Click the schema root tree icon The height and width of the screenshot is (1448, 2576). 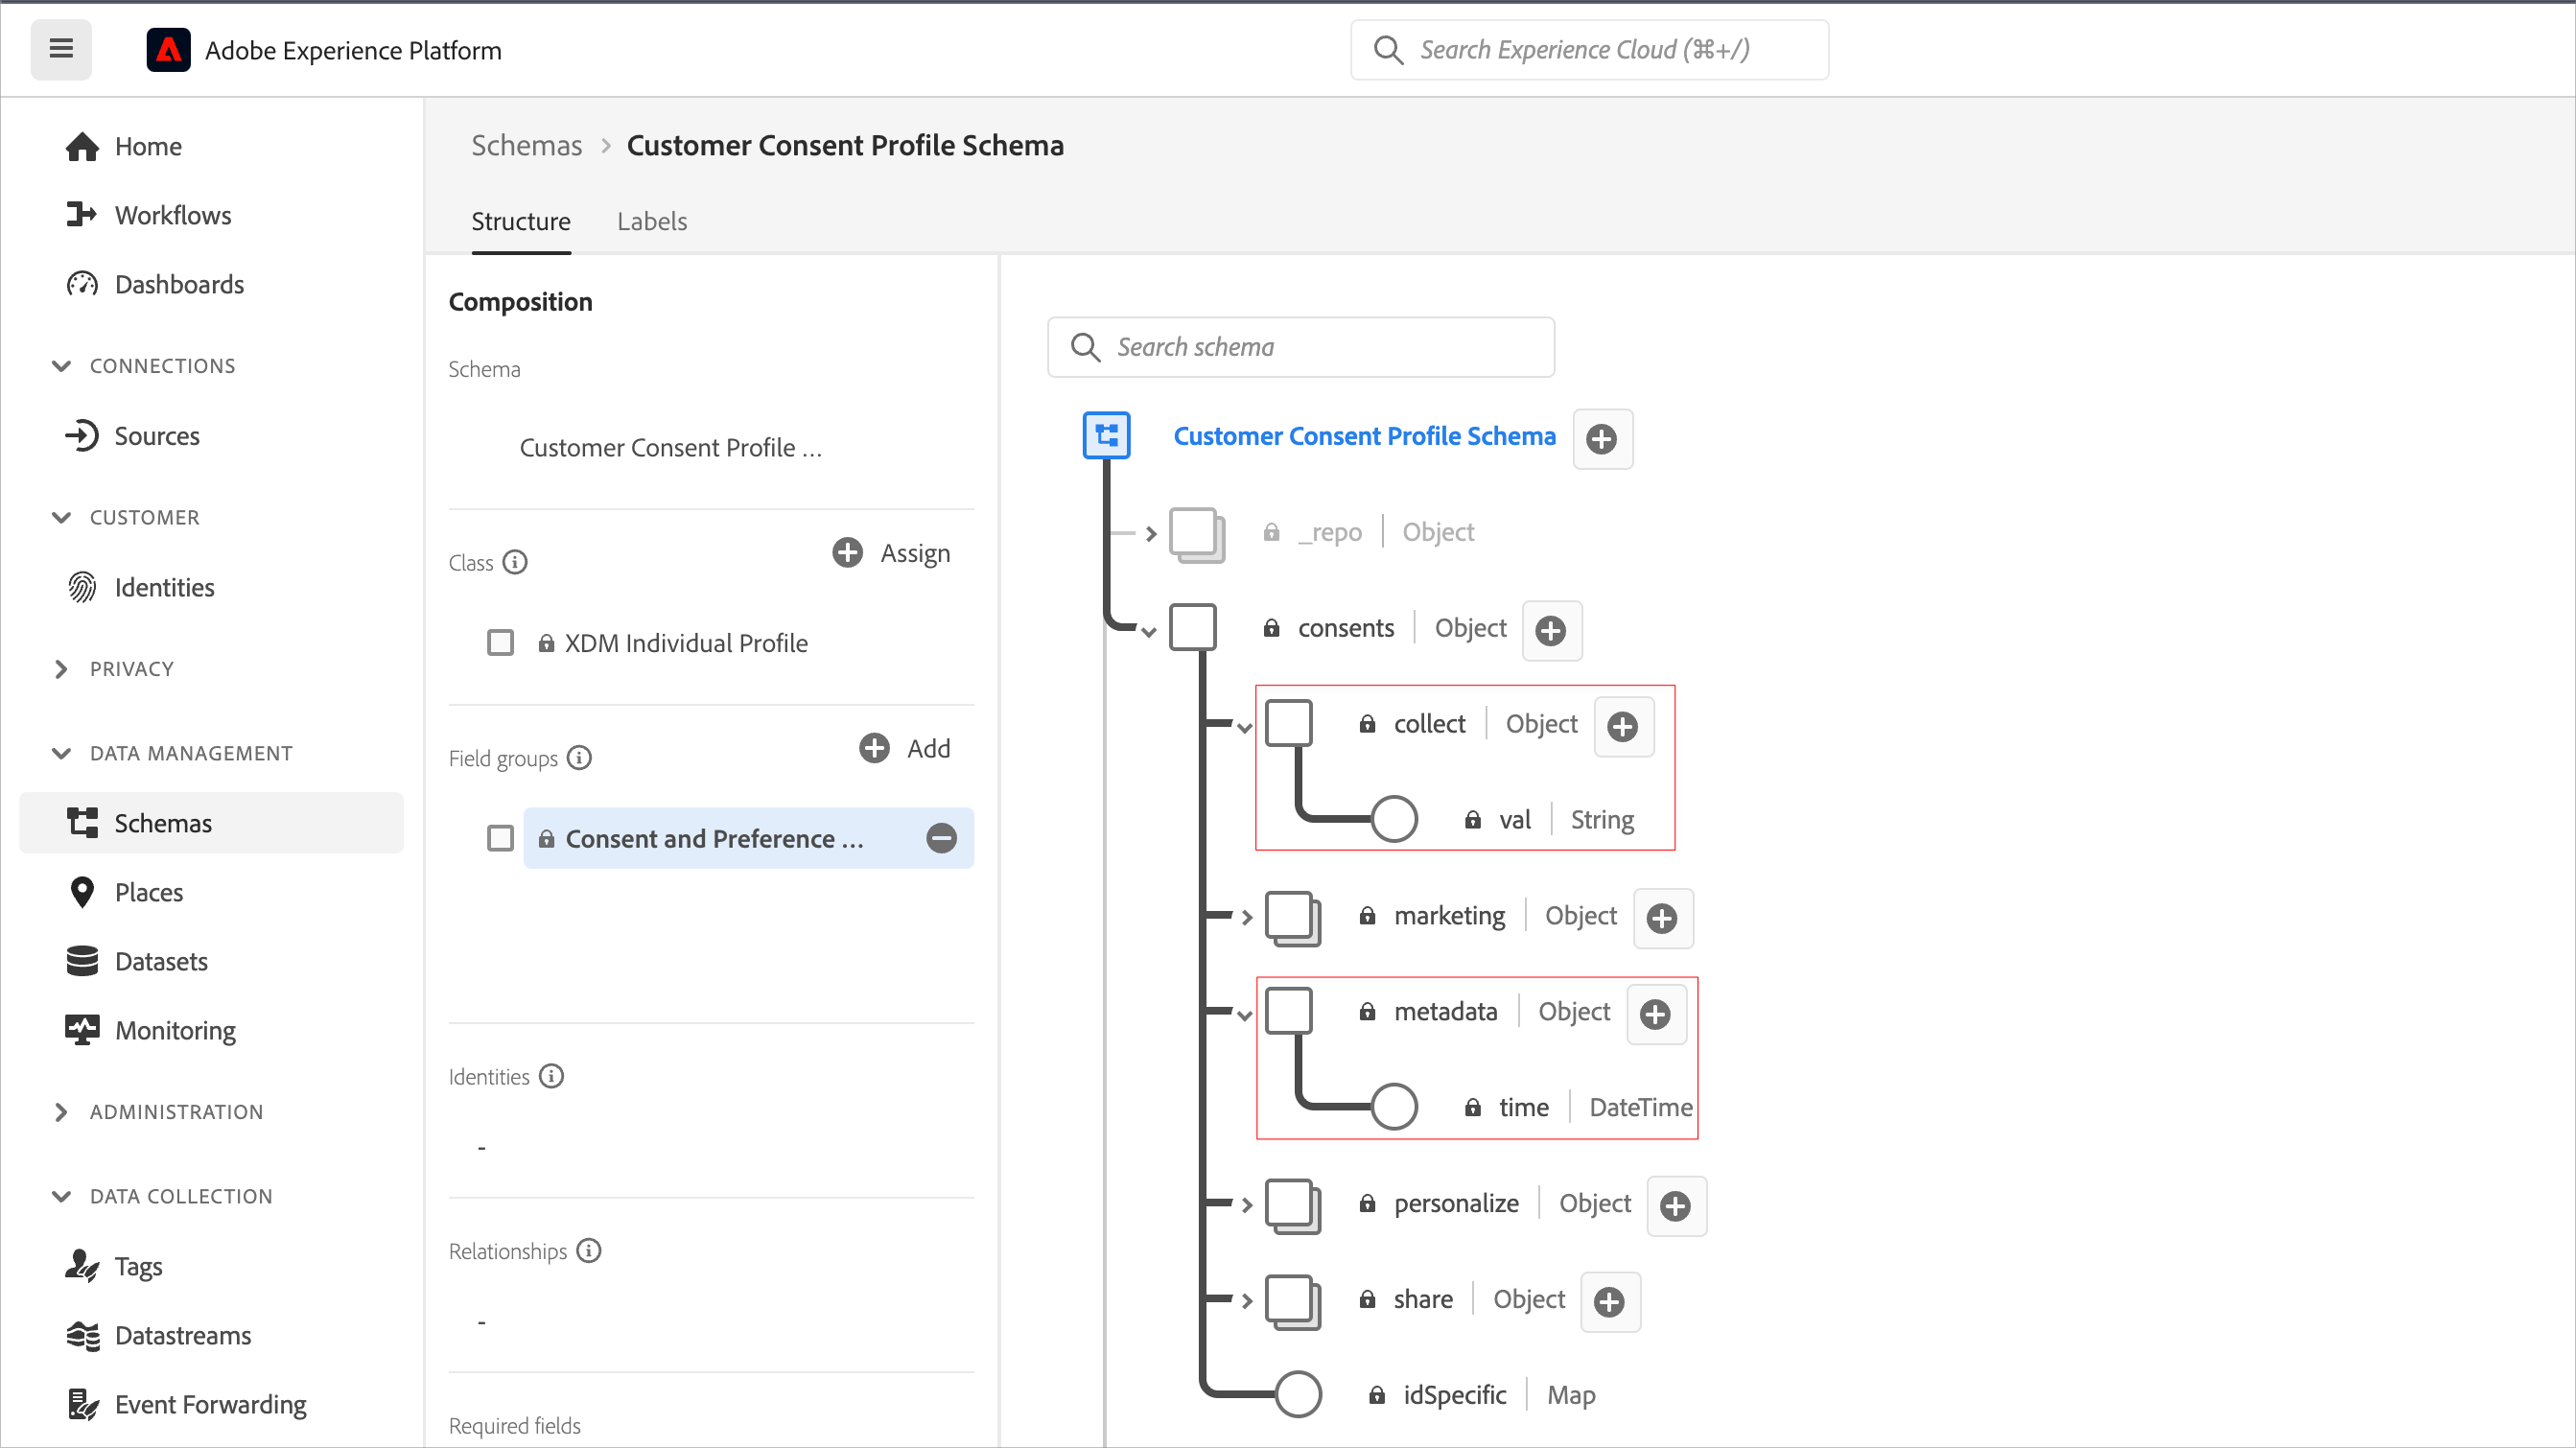tap(1106, 436)
